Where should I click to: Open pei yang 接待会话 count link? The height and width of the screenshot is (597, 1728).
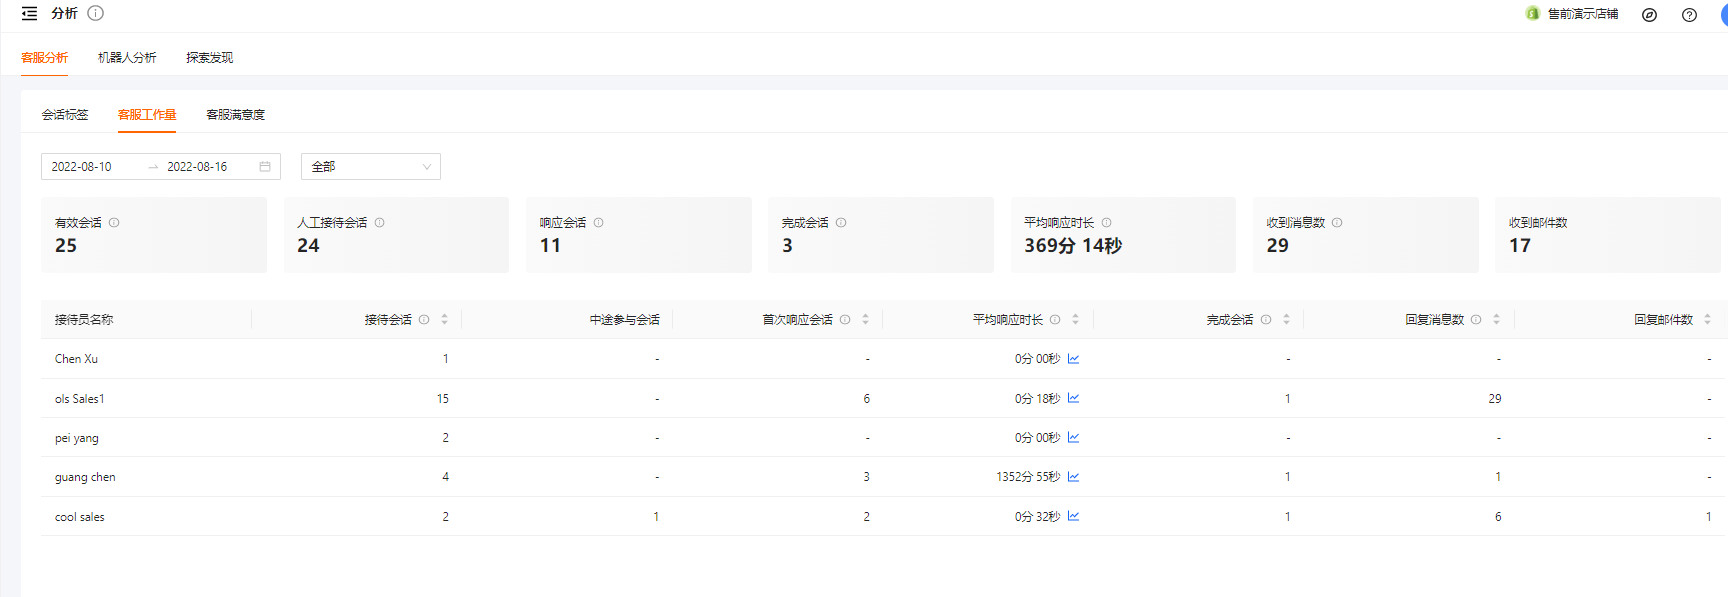tap(446, 438)
